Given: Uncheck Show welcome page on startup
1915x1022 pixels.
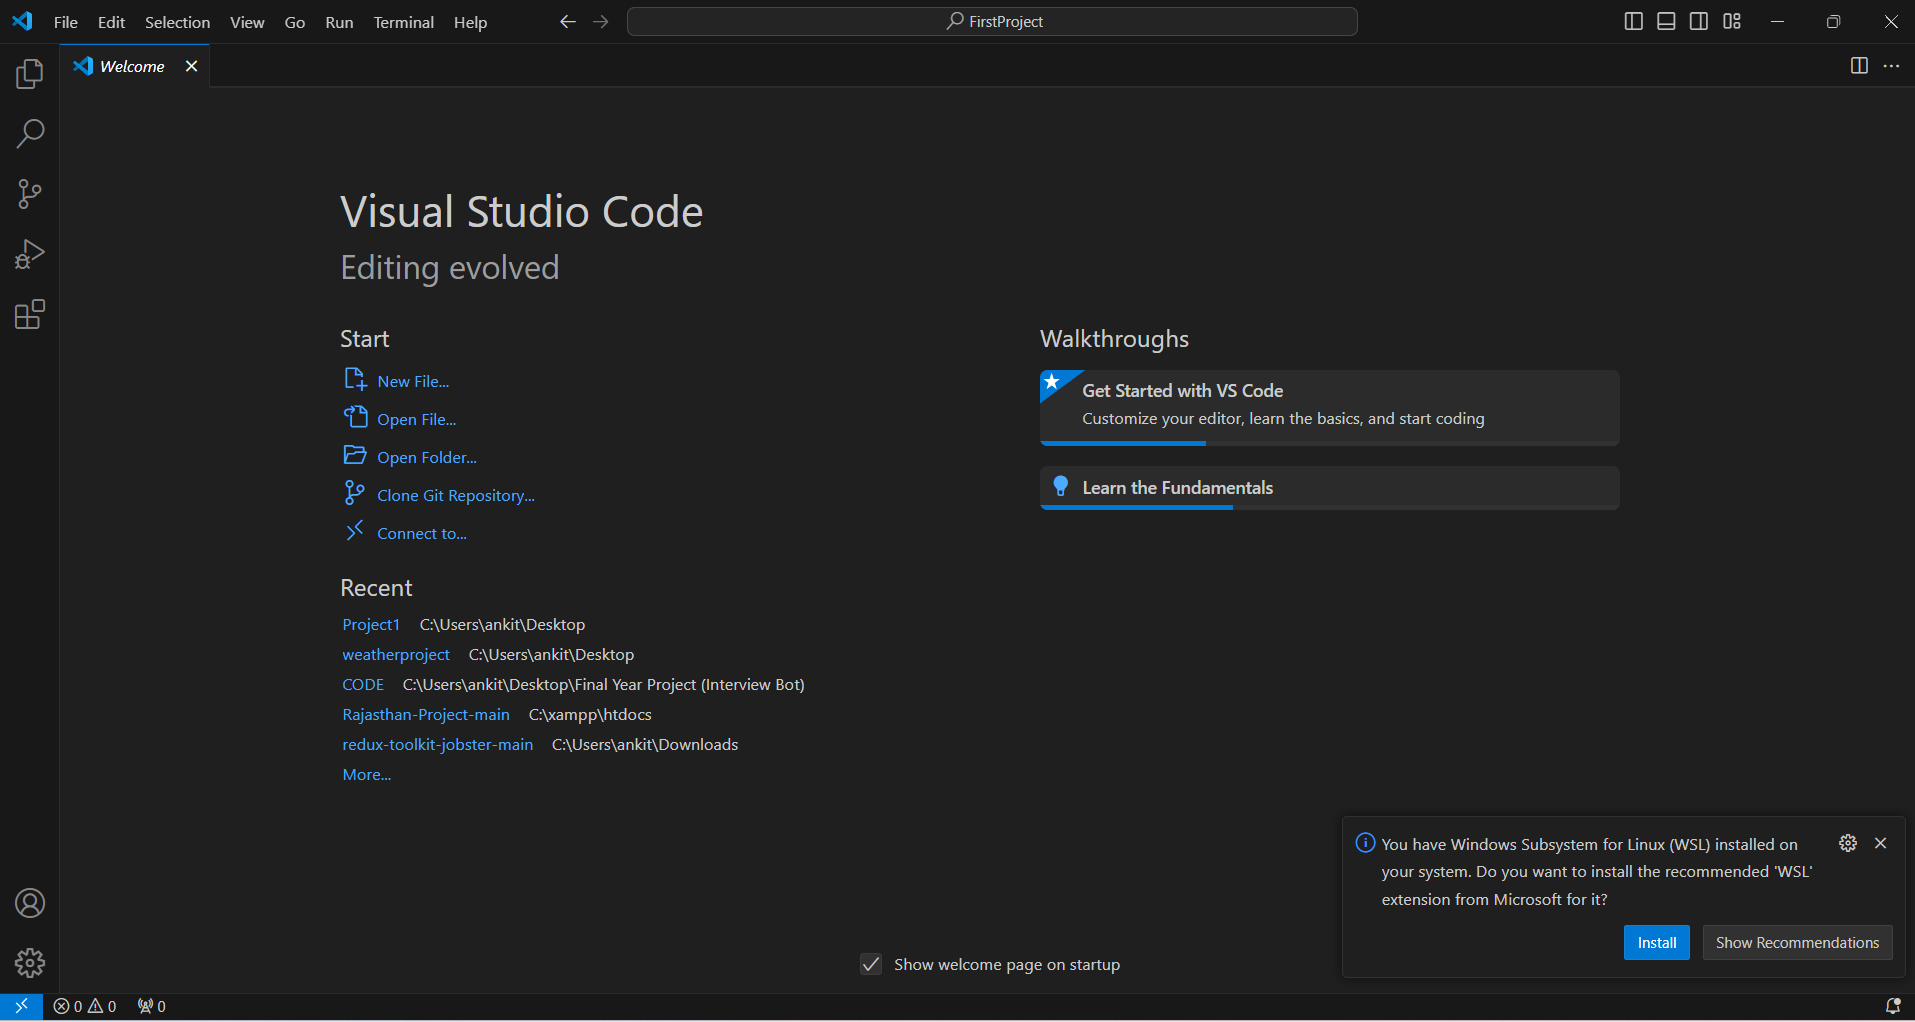Looking at the screenshot, I should [871, 964].
